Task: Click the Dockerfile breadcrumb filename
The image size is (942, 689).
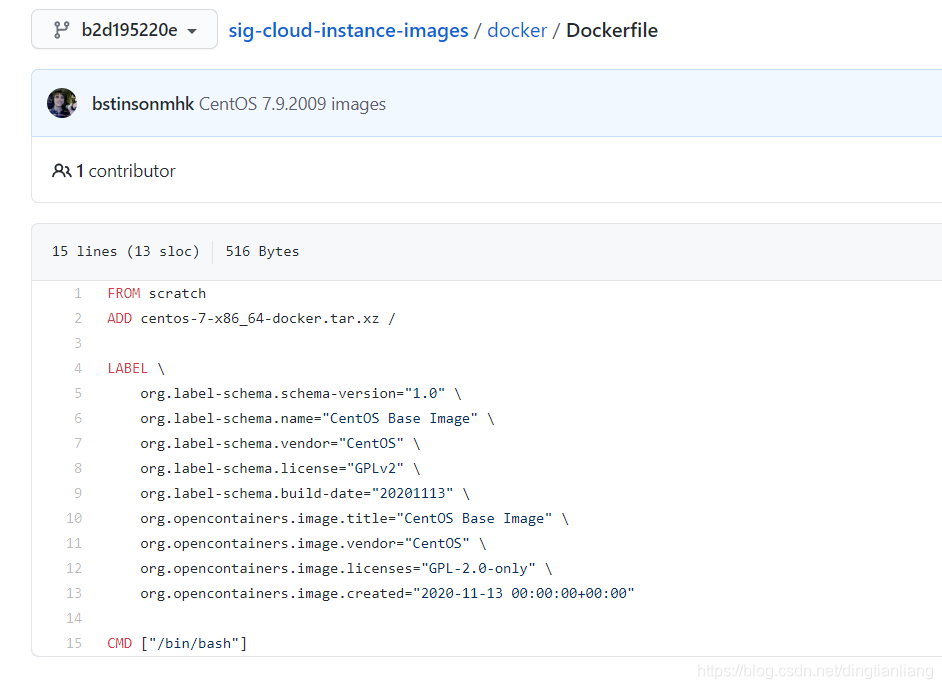Action: 612,30
